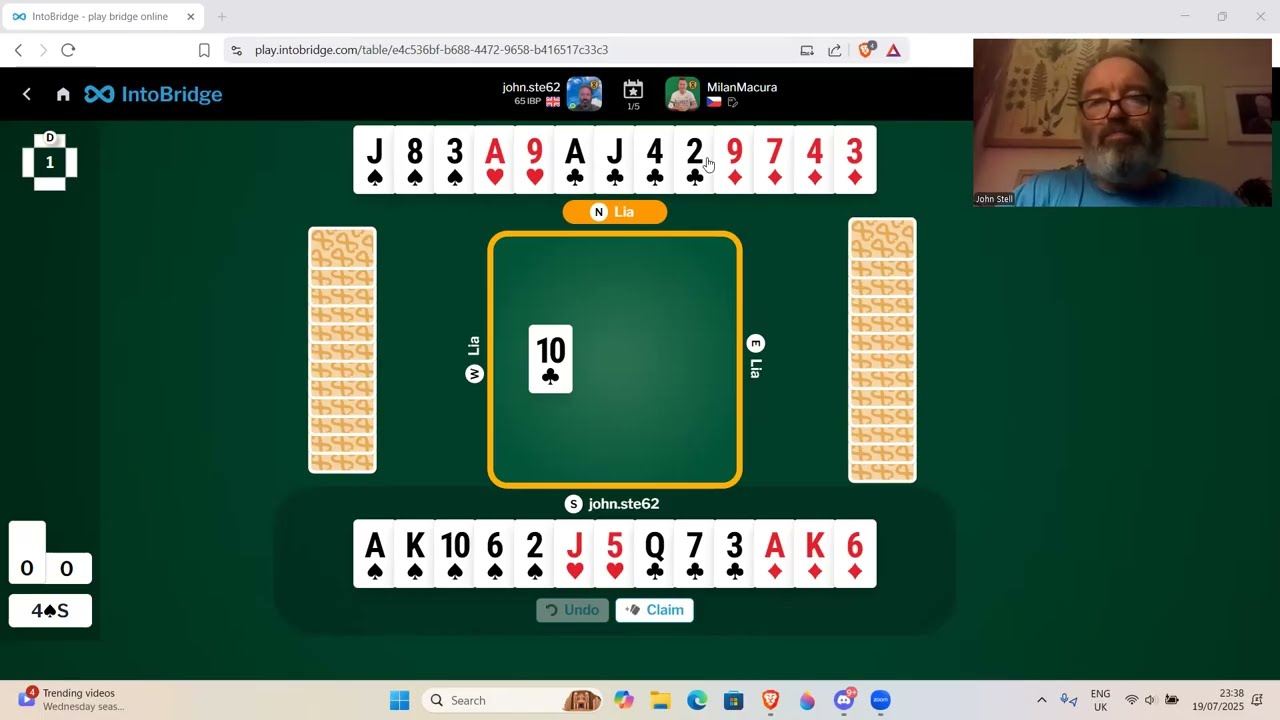Select the 4 of diamonds in North hand
Viewport: 1280px width, 720px height.
point(814,160)
